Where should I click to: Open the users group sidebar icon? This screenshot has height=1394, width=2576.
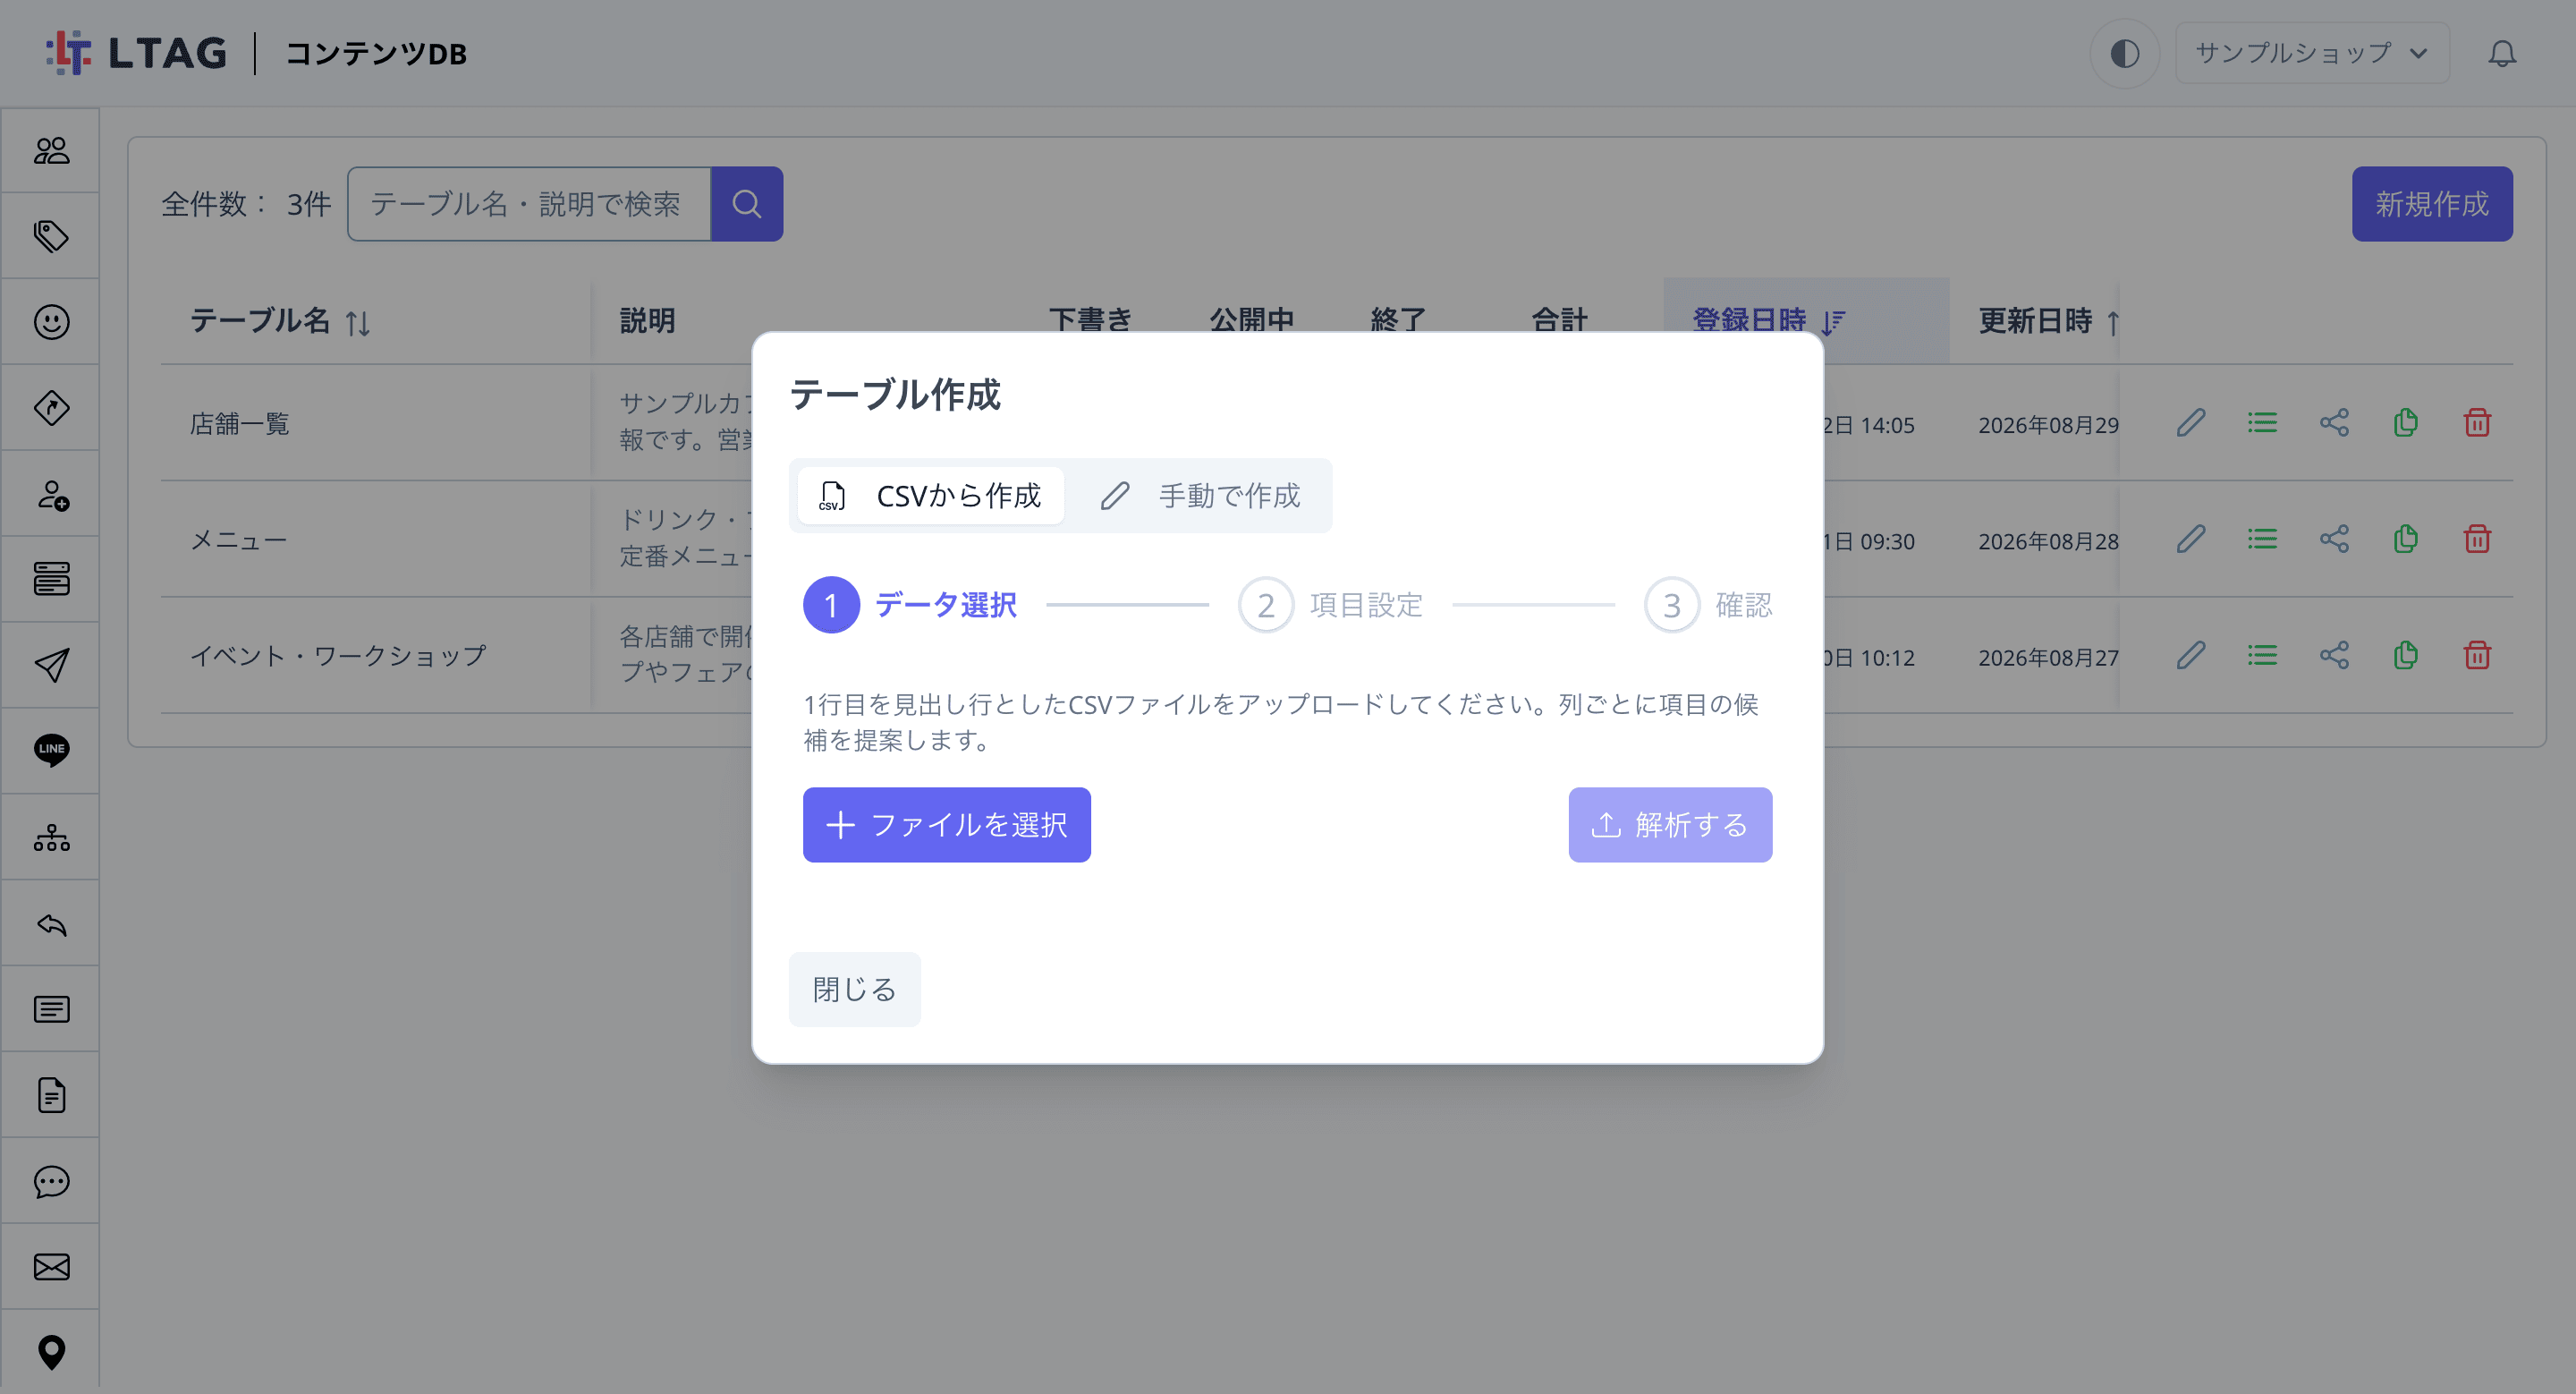51,150
